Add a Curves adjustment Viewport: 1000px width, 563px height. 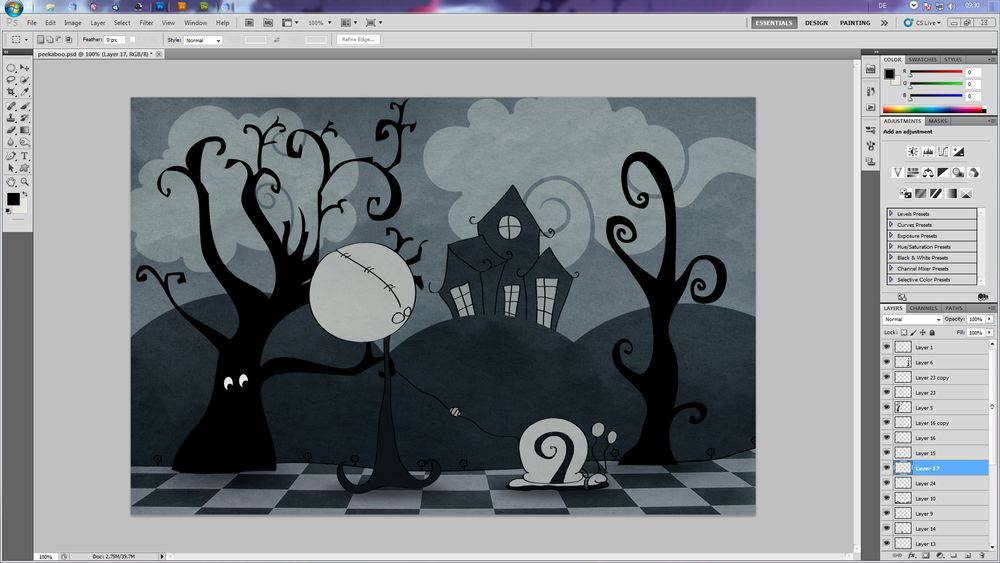tap(943, 152)
